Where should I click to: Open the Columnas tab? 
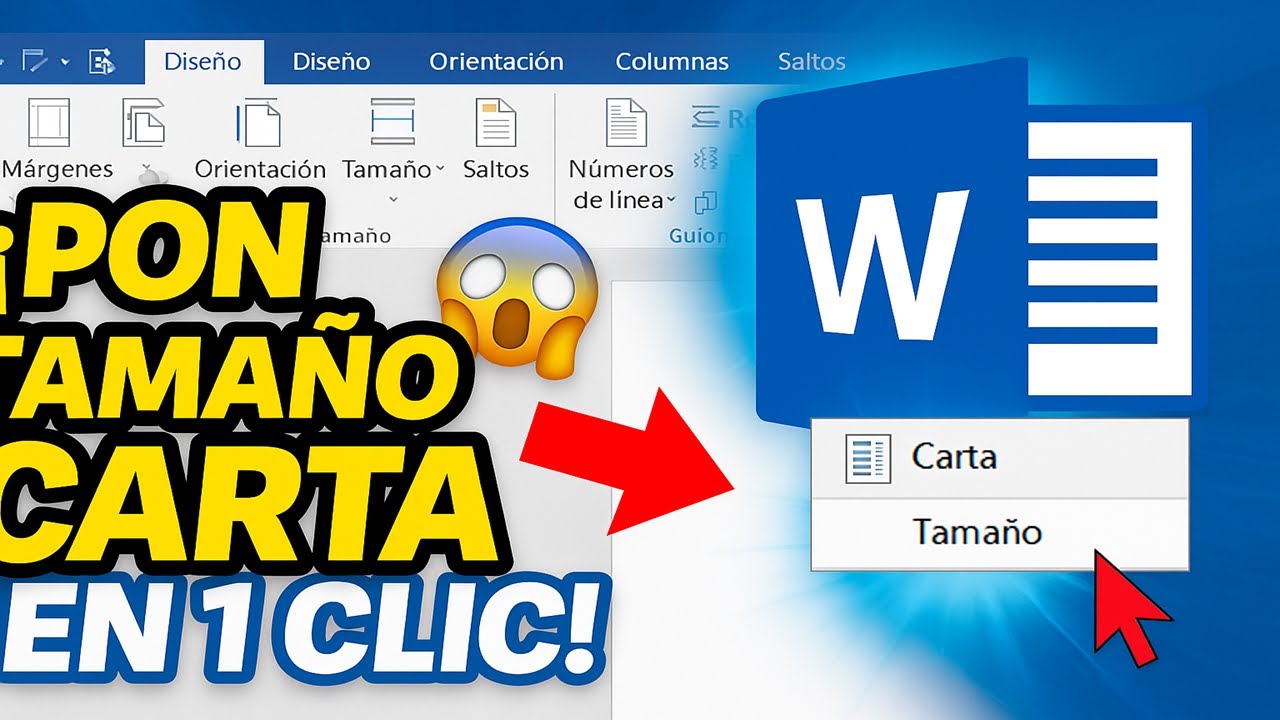coord(672,62)
